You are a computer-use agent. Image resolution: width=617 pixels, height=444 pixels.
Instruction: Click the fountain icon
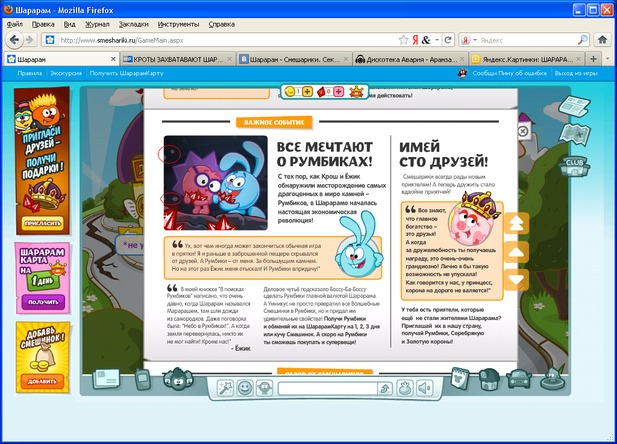point(552,378)
